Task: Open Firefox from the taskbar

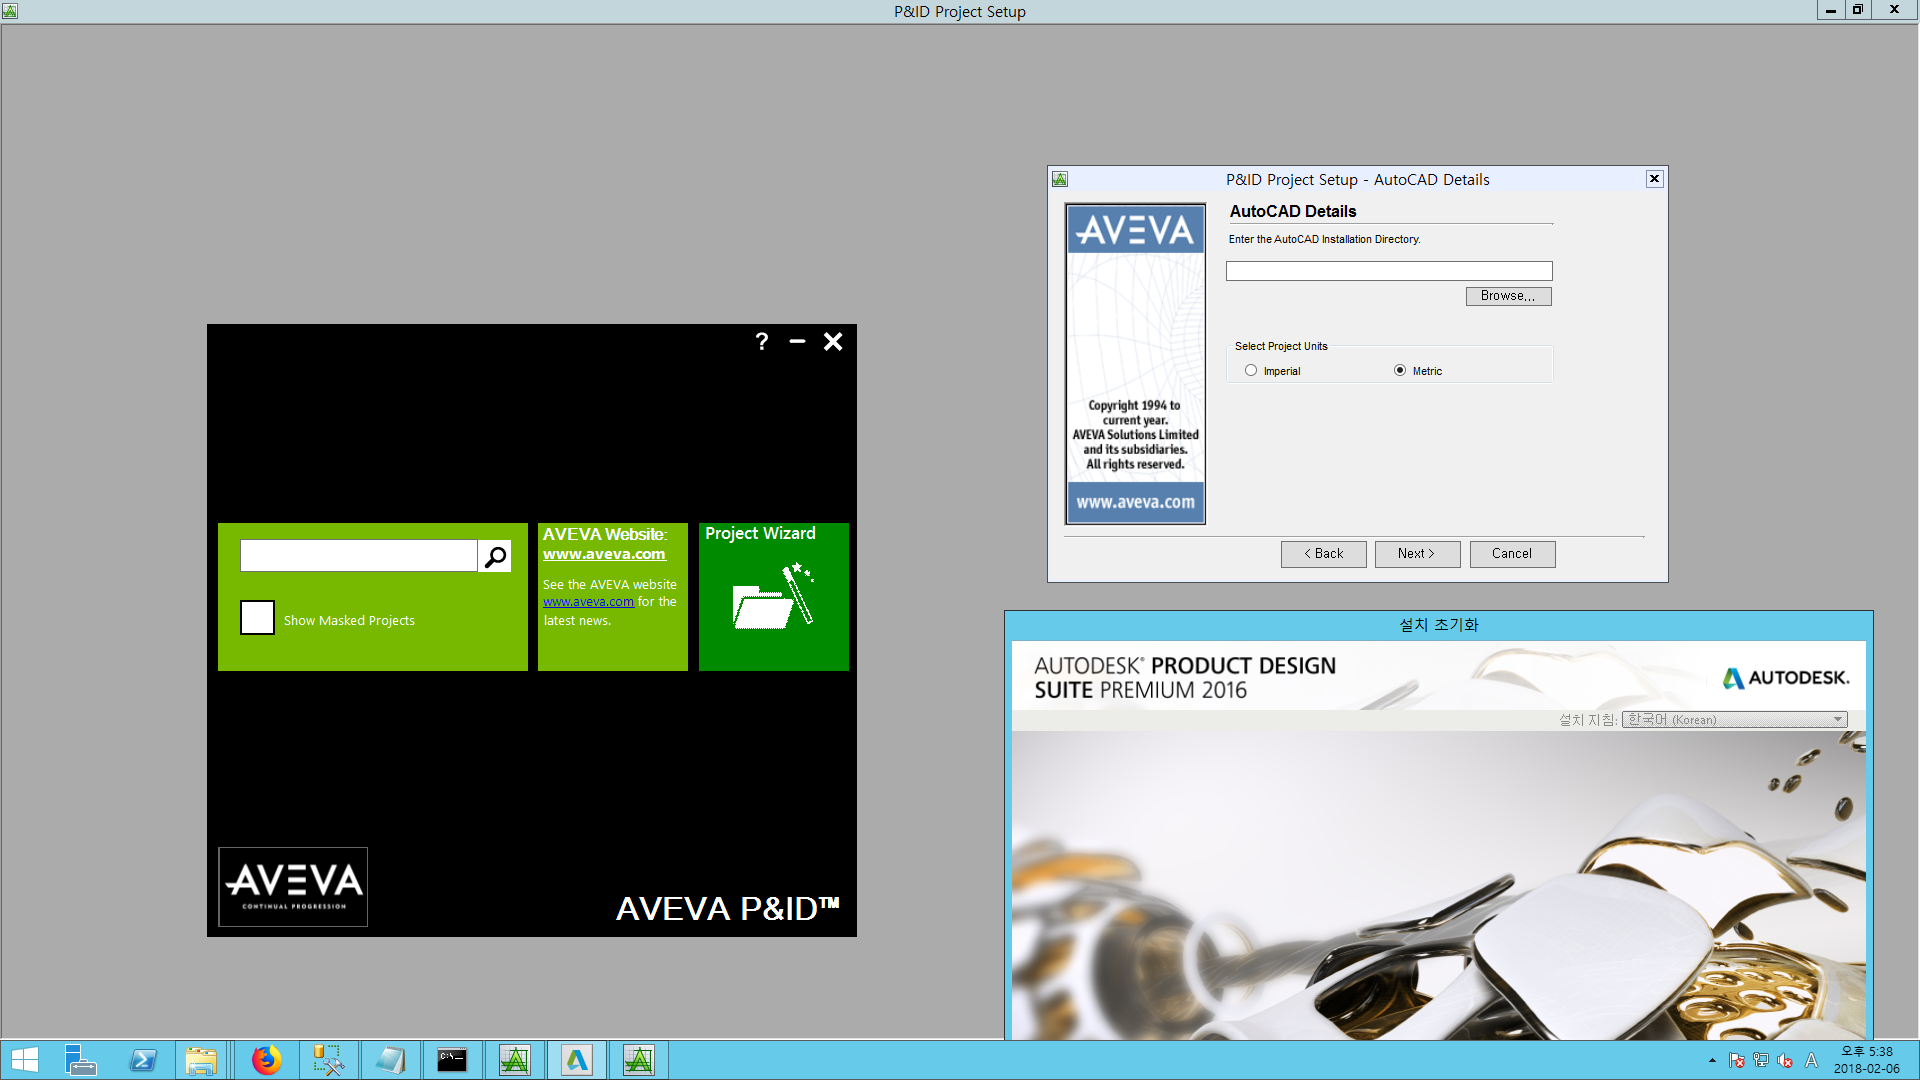Action: pos(266,1060)
